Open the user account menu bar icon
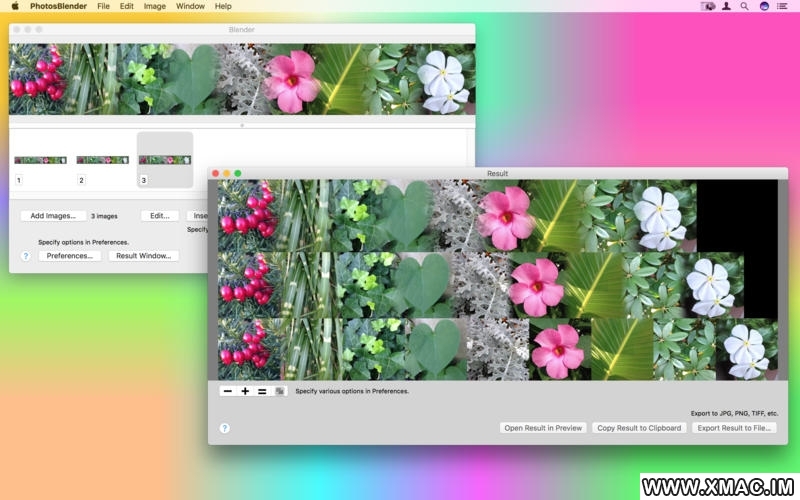The width and height of the screenshot is (800, 500). pos(726,6)
